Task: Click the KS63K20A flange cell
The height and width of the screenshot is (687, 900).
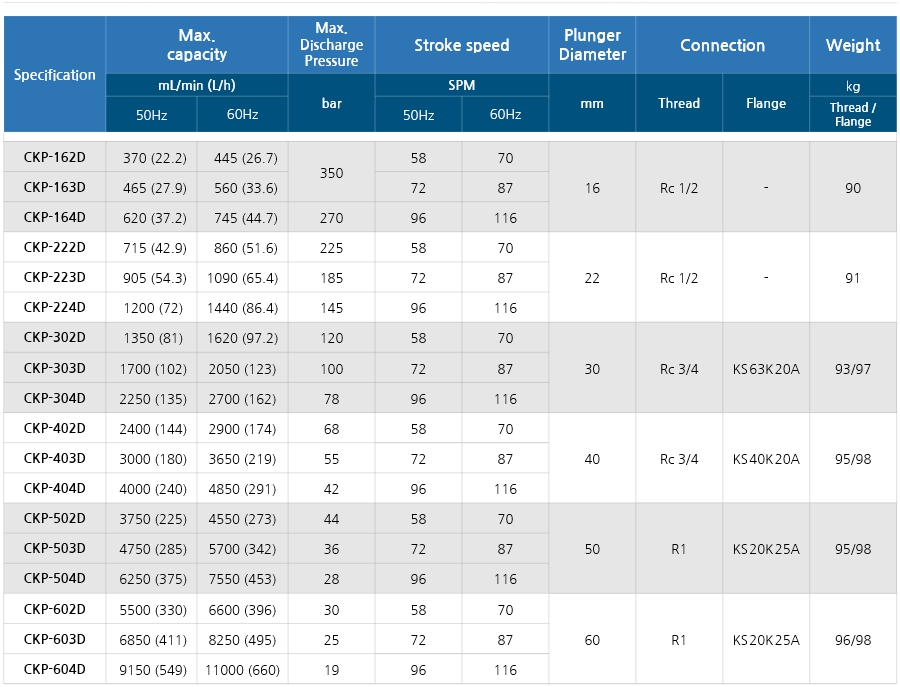Action: pyautogui.click(x=766, y=369)
